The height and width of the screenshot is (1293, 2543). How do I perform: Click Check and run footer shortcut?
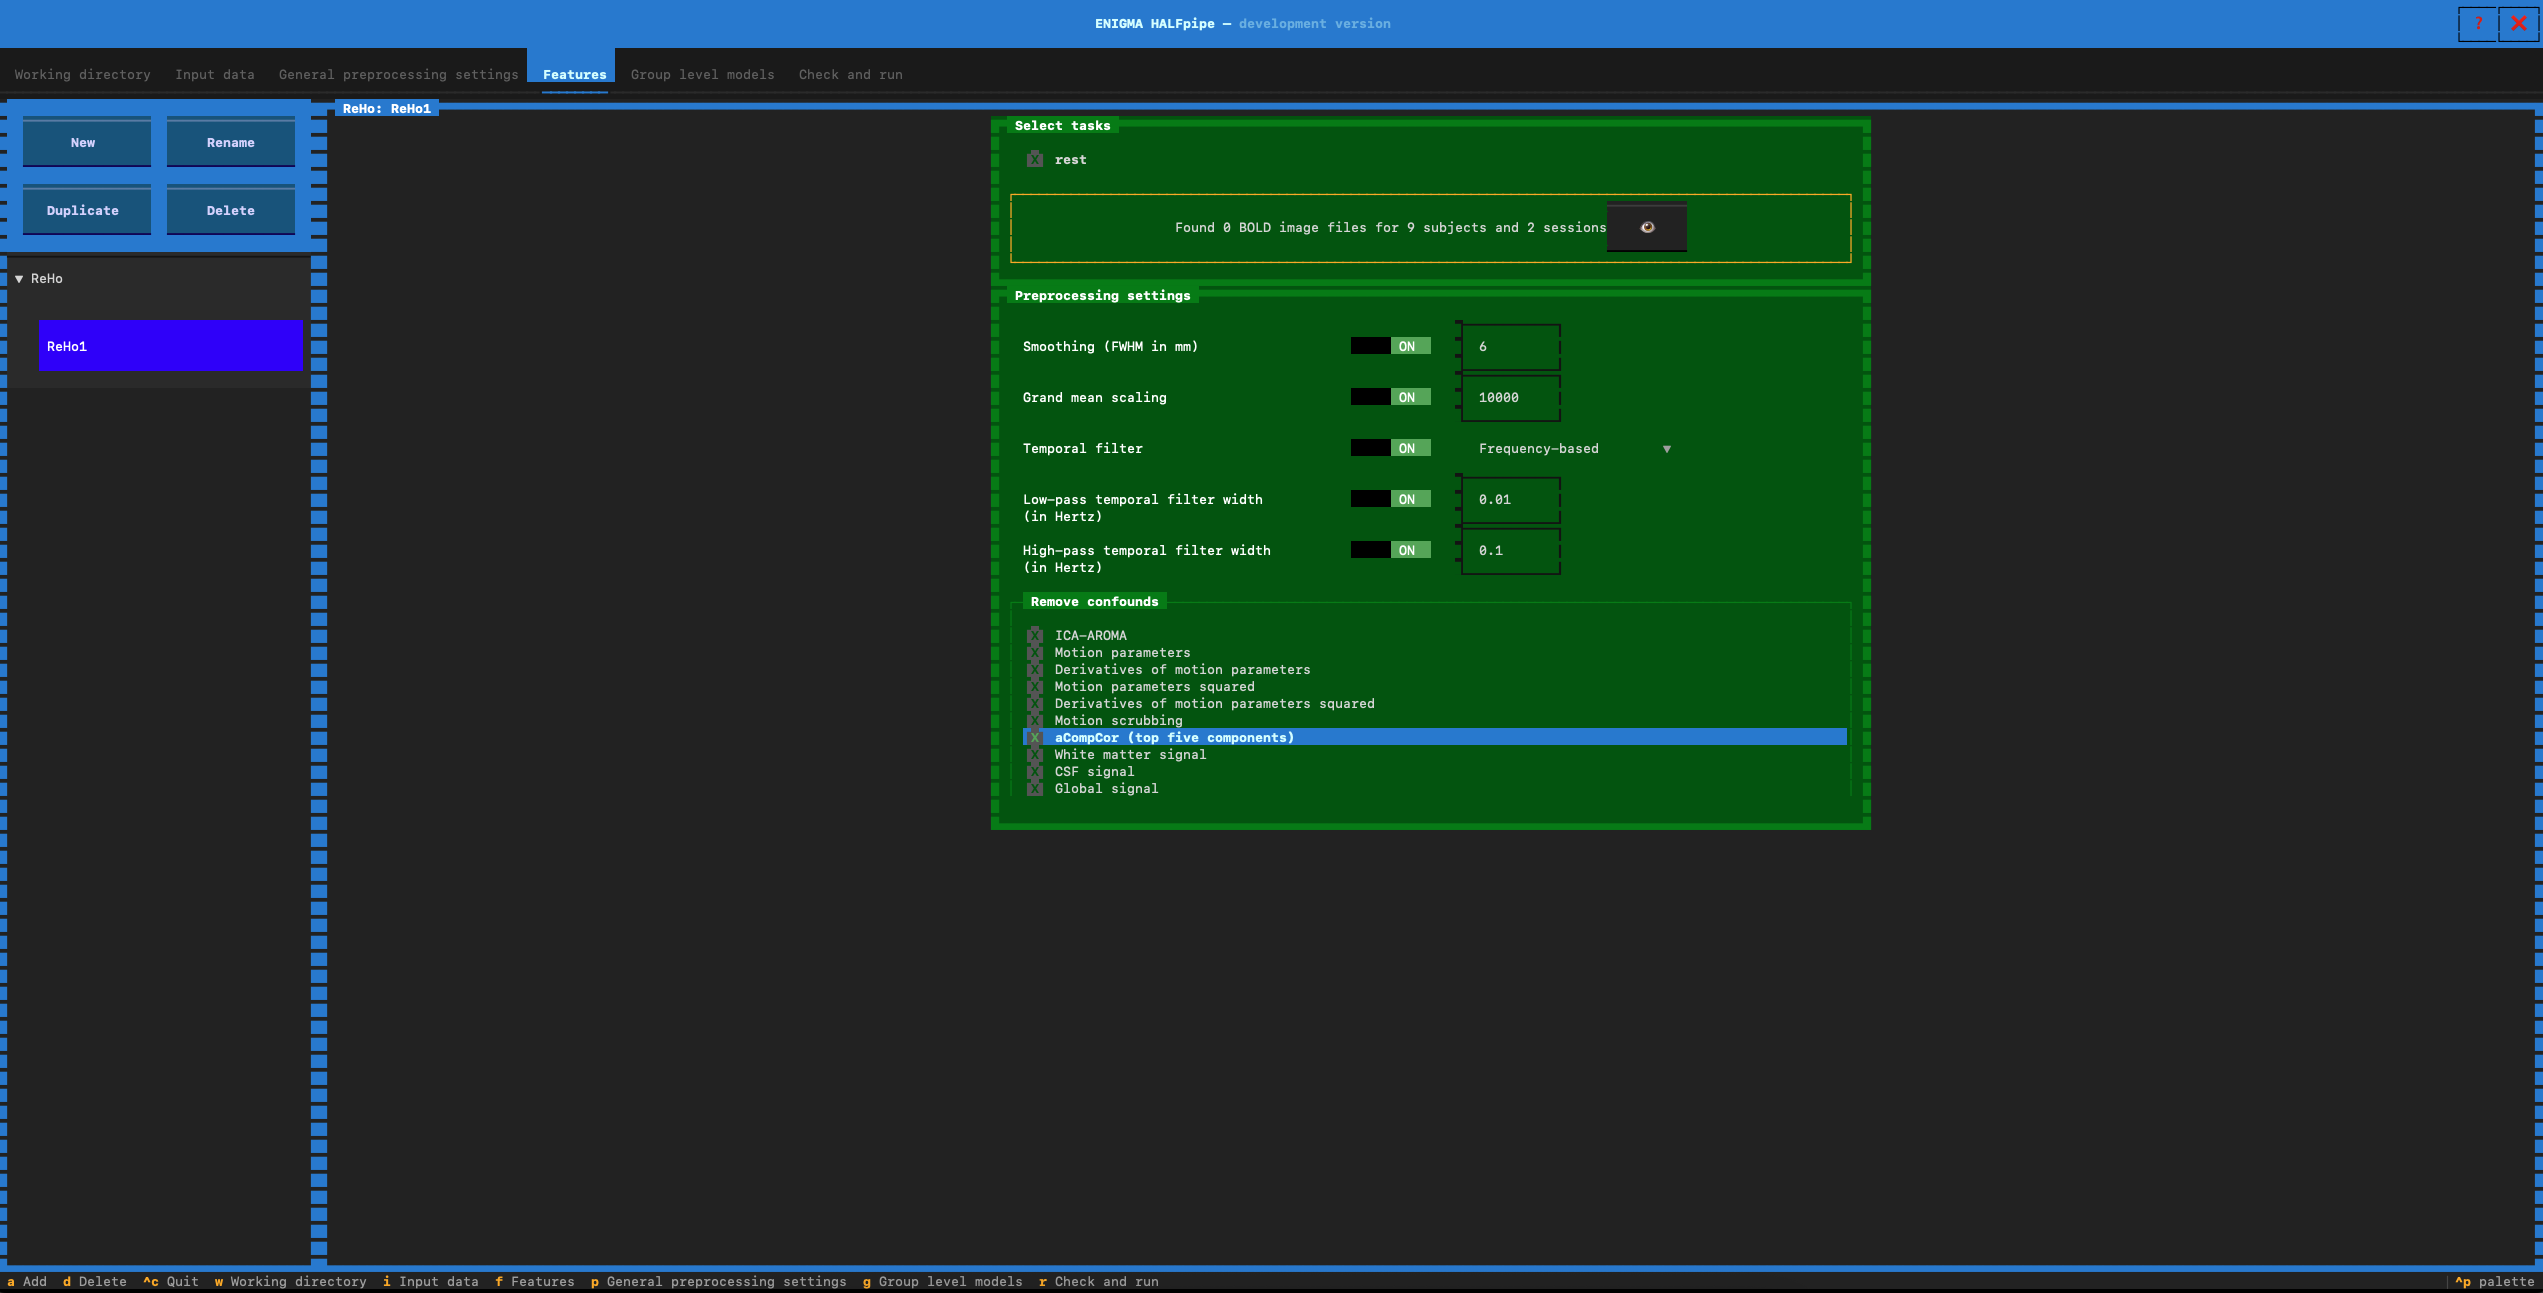click(1098, 1281)
